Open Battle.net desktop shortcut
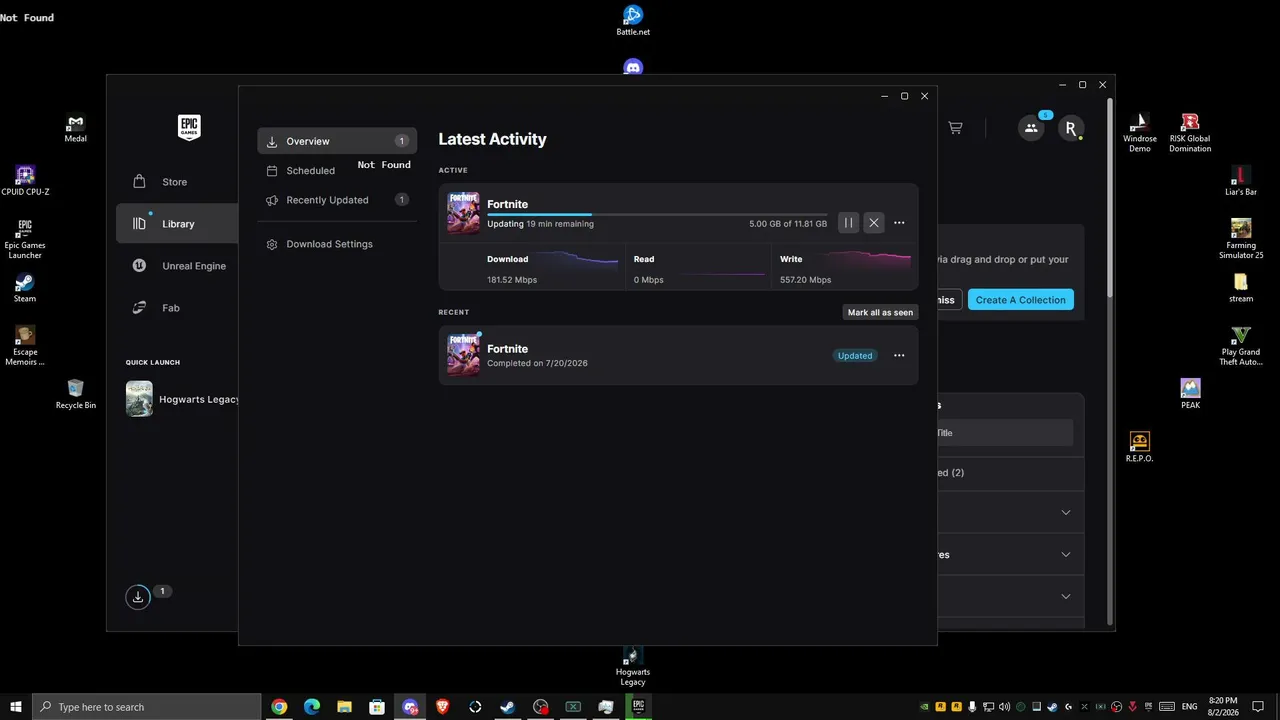This screenshot has width=1280, height=720. [x=633, y=20]
